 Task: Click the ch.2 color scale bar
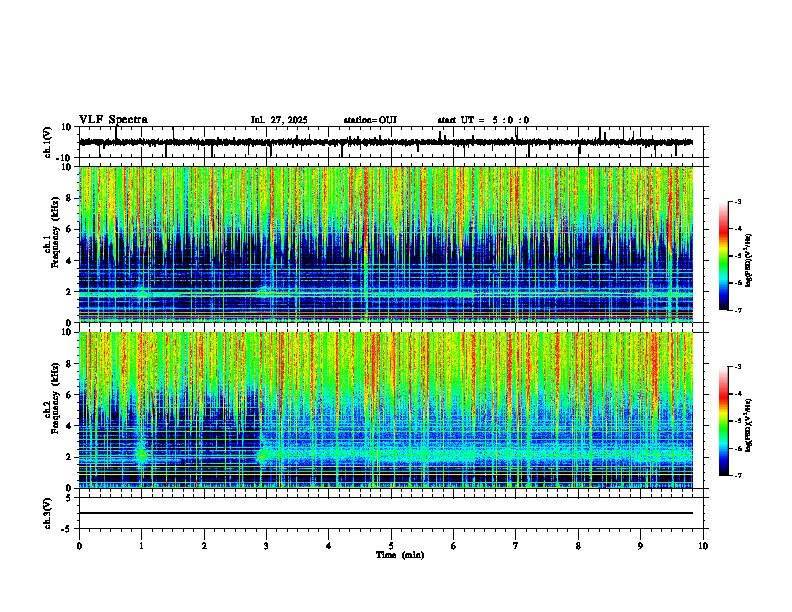[723, 421]
